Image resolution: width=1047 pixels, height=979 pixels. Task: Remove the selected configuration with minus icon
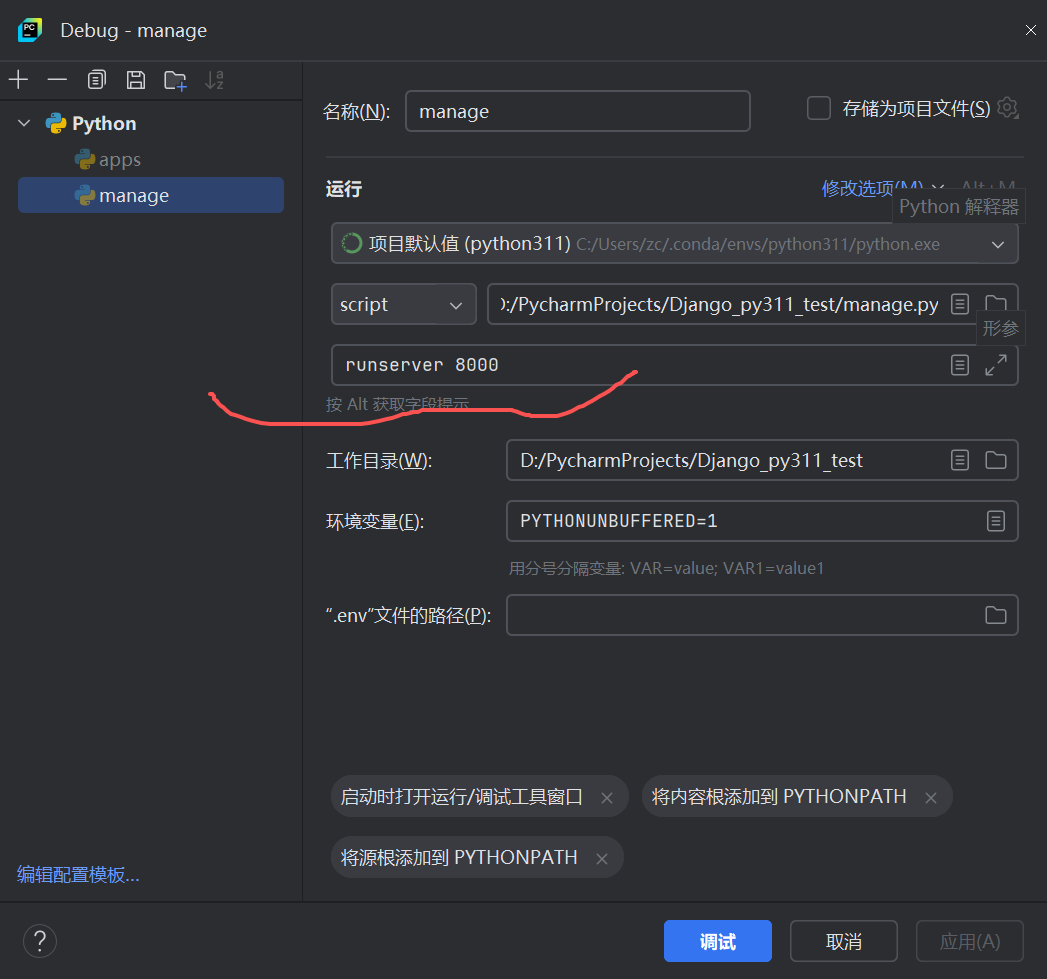[57, 80]
